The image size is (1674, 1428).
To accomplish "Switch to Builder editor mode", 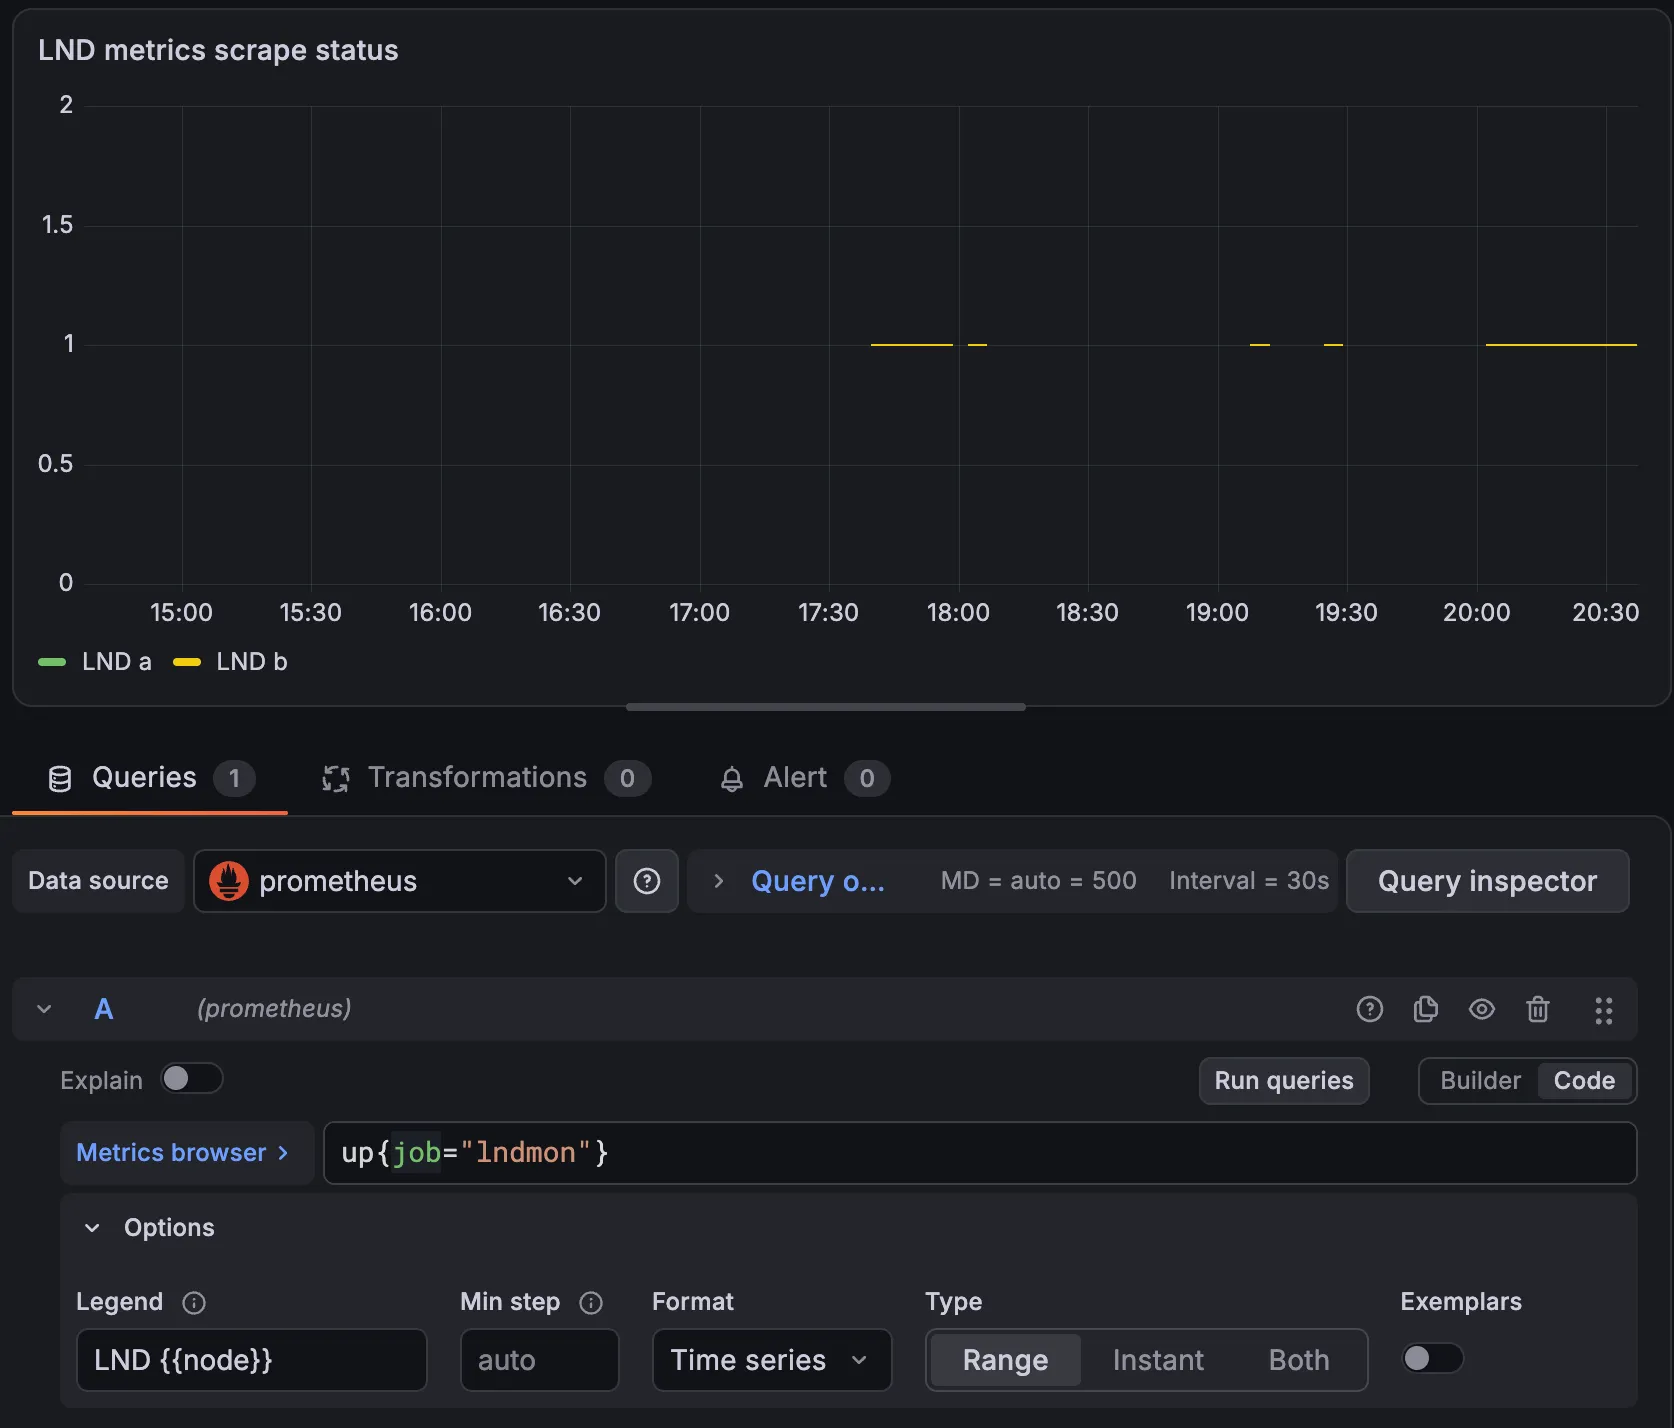I will [1480, 1081].
